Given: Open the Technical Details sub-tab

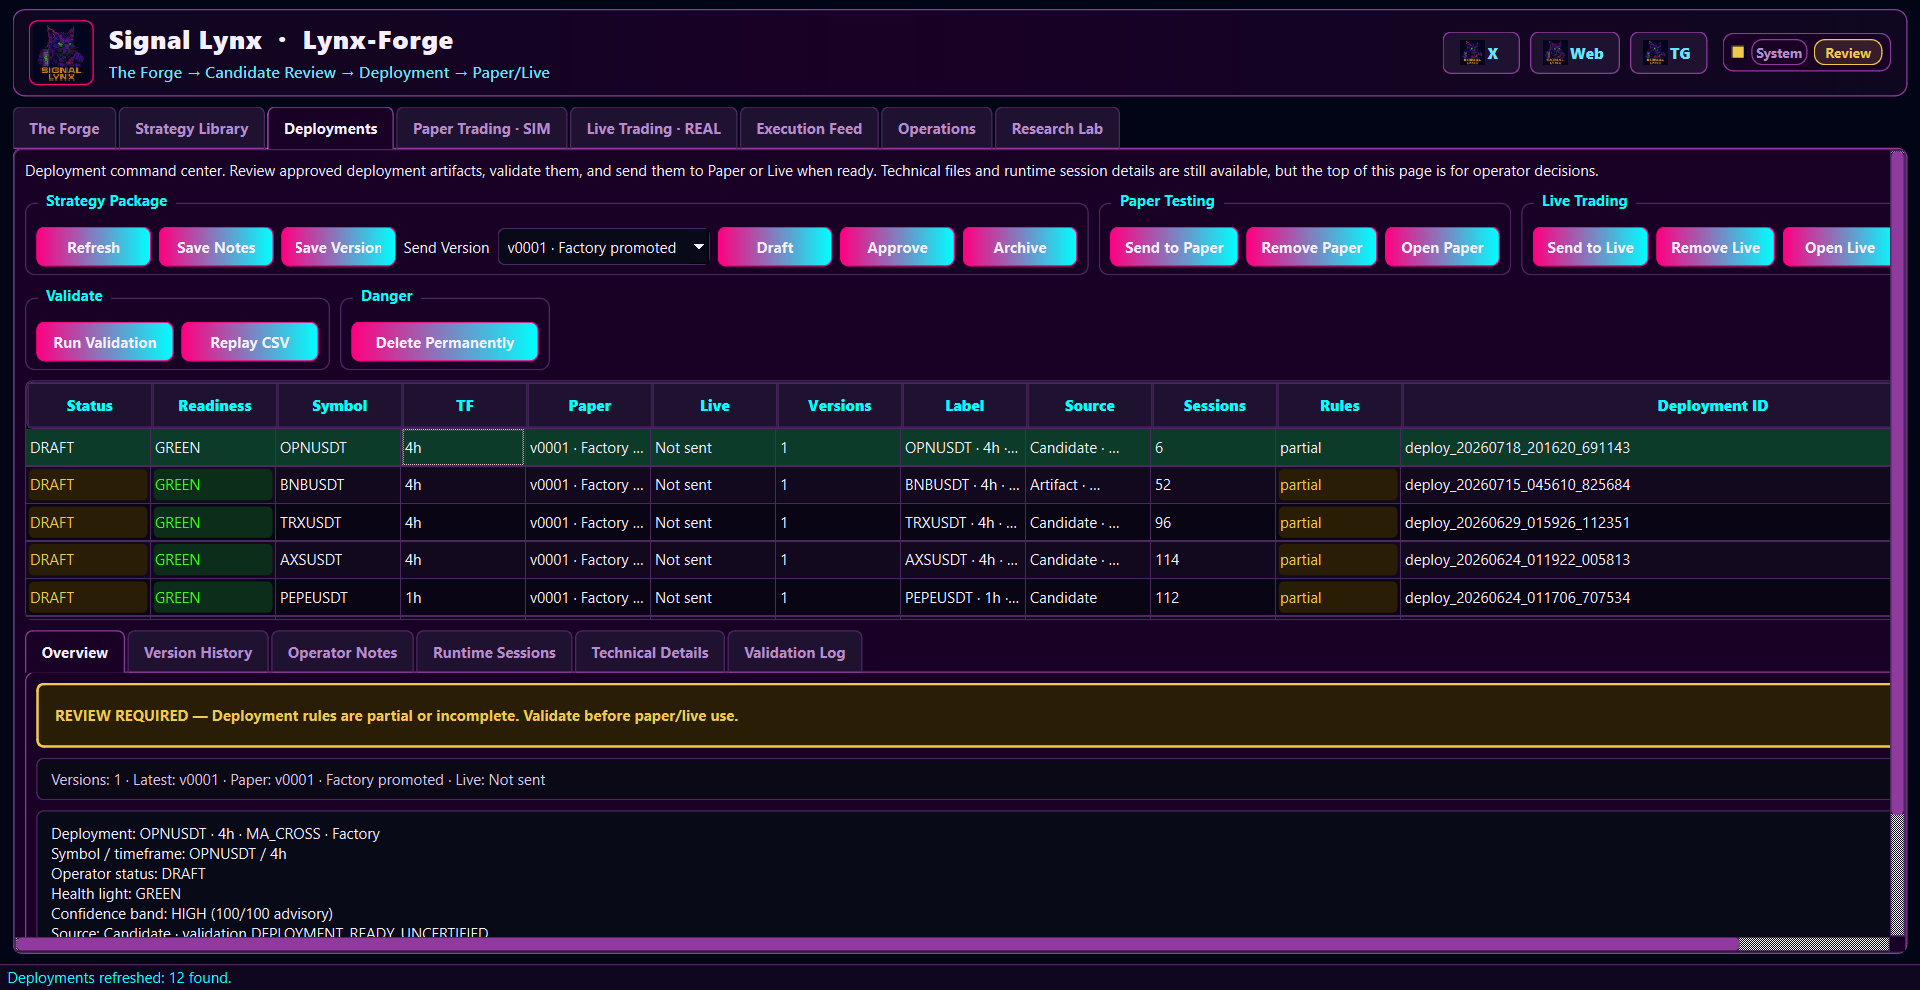Looking at the screenshot, I should (x=650, y=652).
